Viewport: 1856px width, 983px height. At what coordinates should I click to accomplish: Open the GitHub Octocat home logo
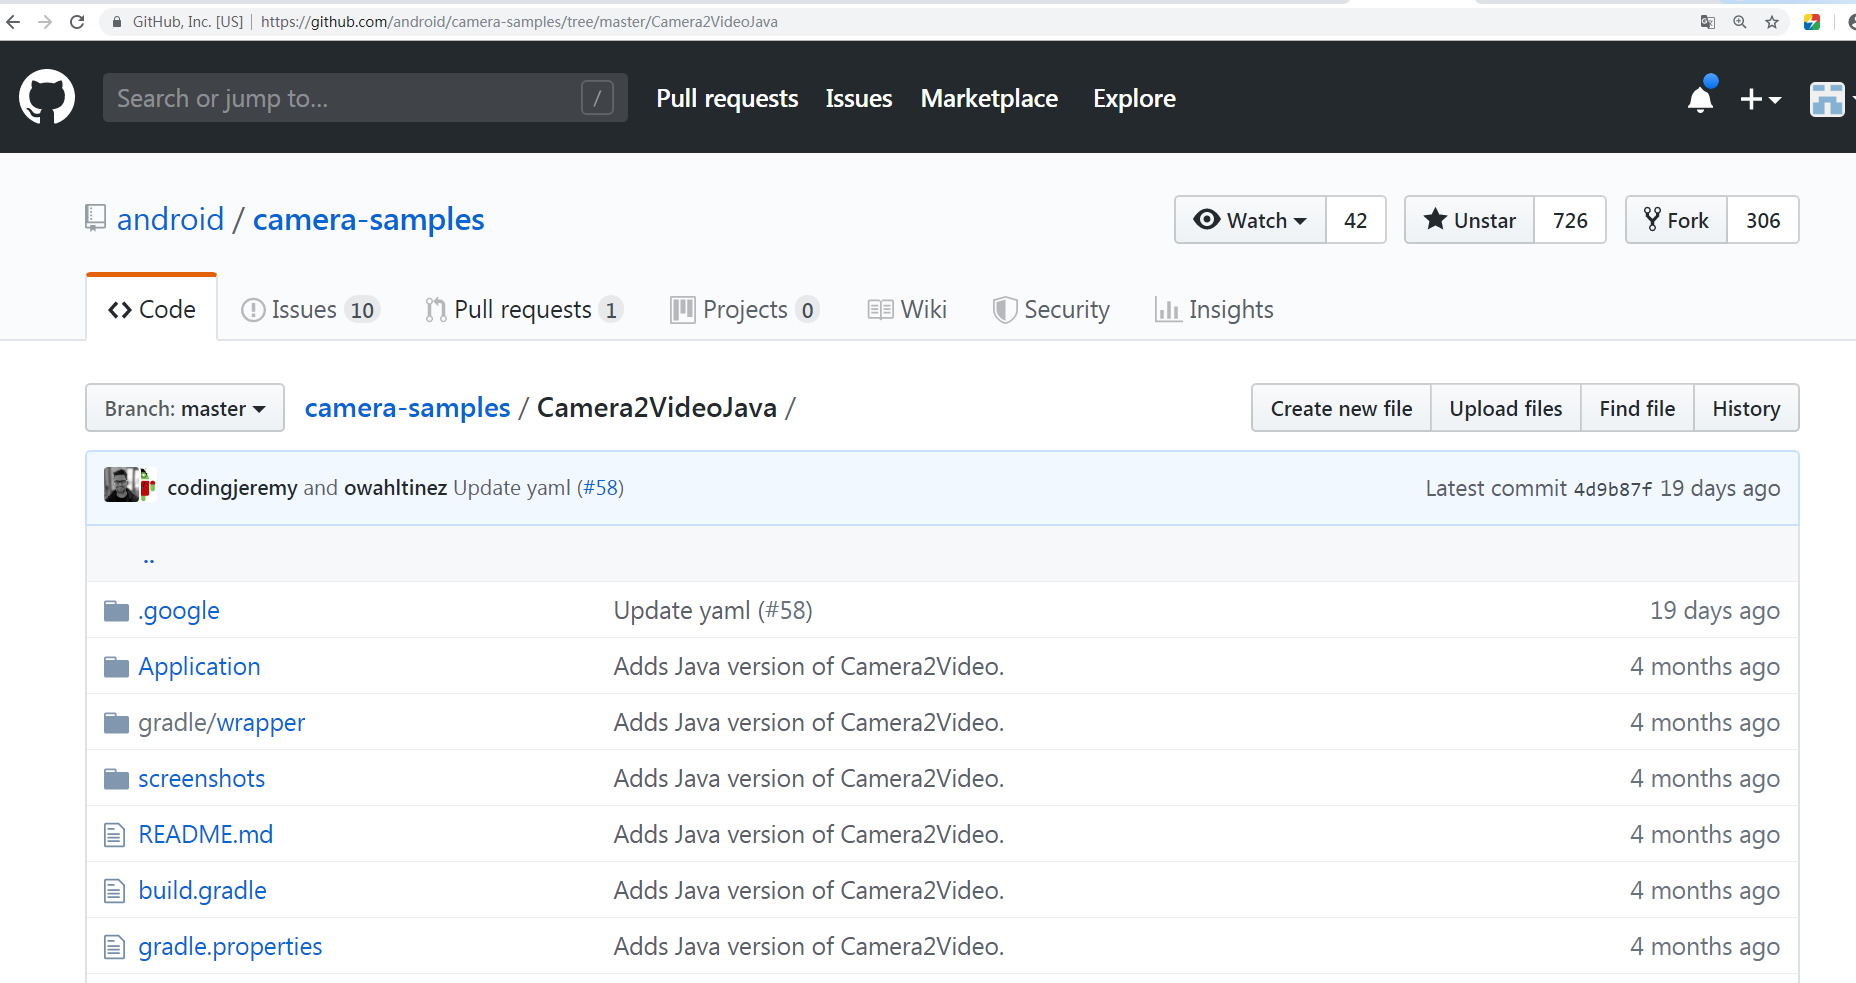pyautogui.click(x=47, y=97)
